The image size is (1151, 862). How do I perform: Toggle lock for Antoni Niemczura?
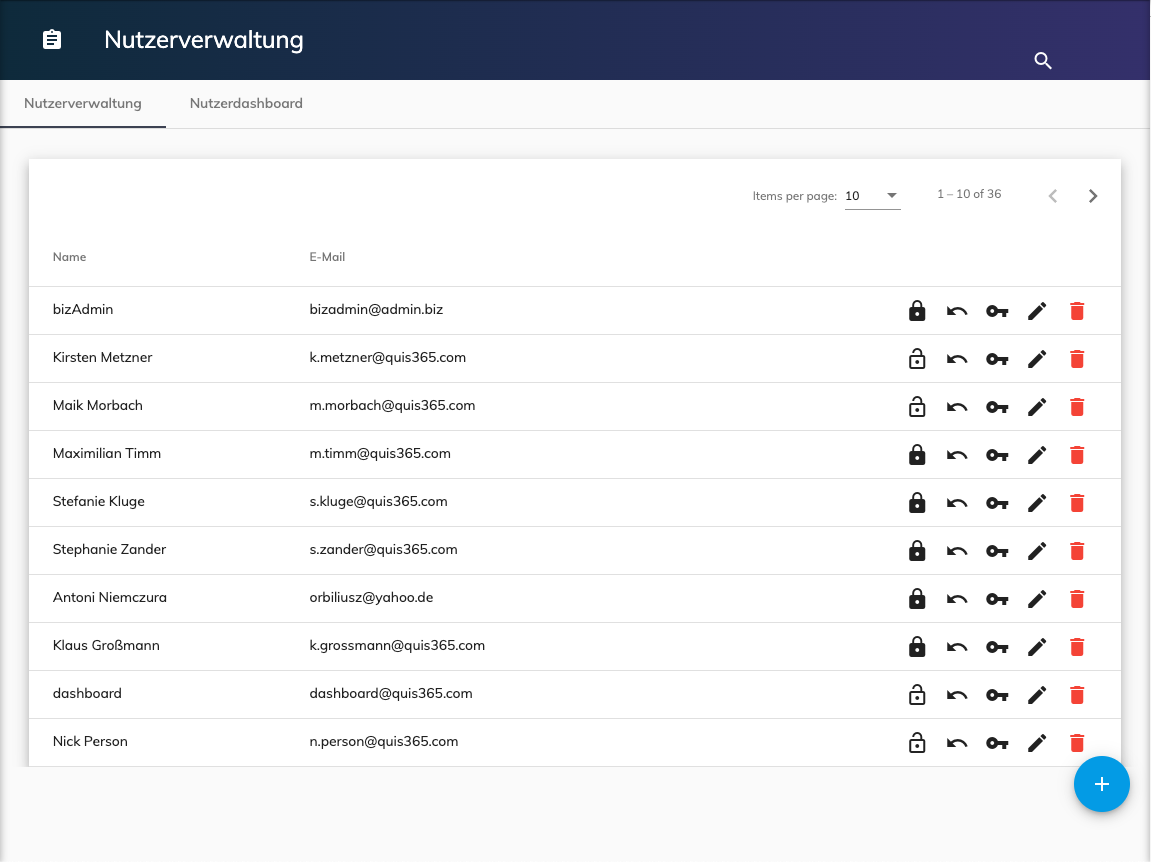pos(917,599)
